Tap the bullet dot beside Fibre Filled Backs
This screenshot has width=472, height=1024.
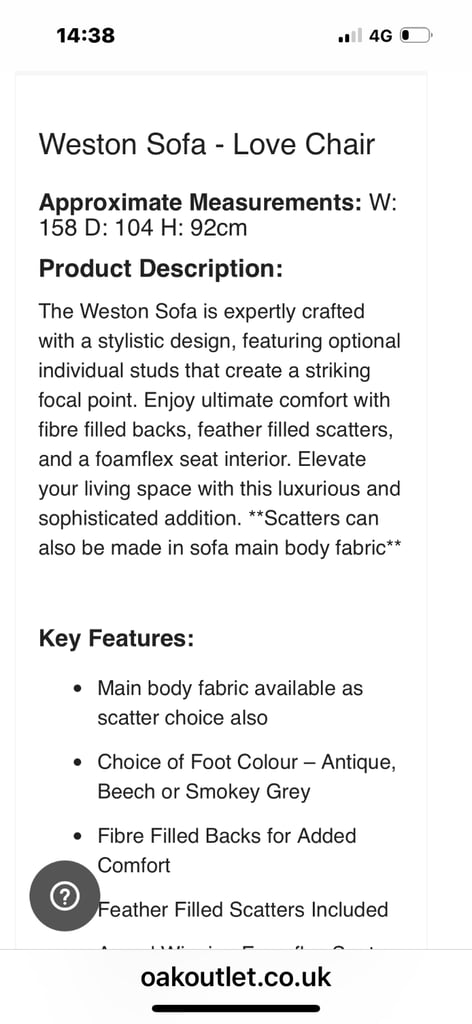tap(78, 837)
